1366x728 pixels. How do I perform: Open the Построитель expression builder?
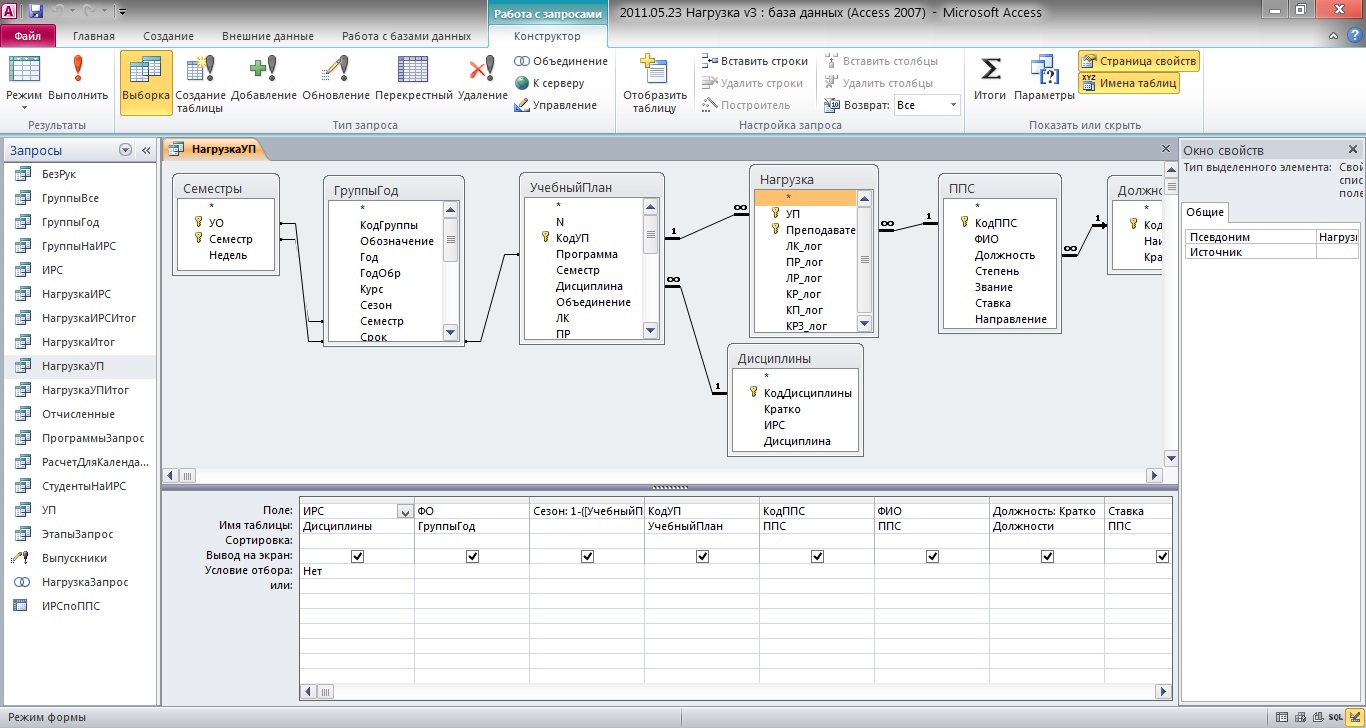746,105
